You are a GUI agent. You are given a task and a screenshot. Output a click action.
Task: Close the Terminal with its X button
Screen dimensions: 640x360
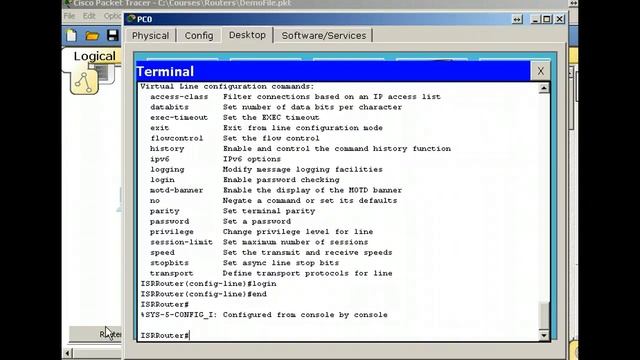pyautogui.click(x=540, y=71)
